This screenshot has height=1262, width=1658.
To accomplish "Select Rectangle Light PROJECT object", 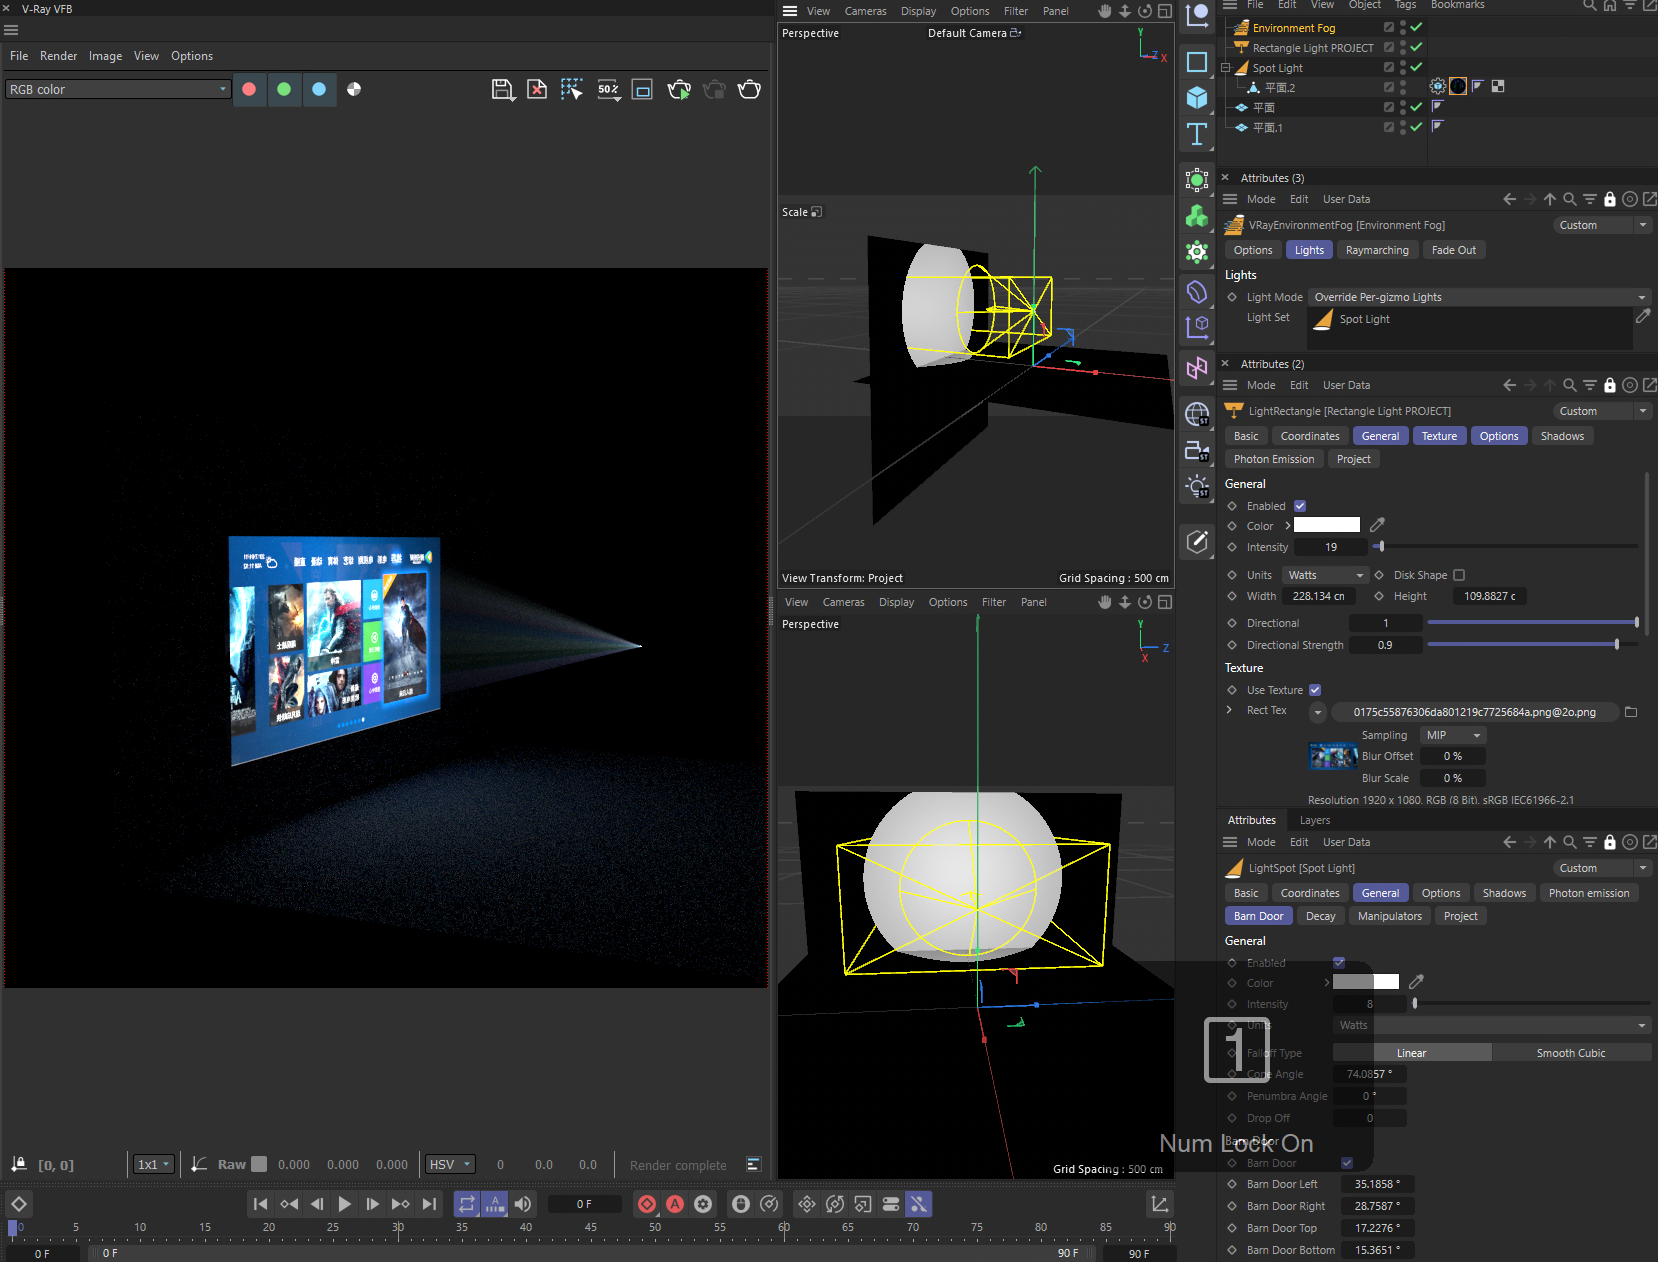I will pyautogui.click(x=1313, y=48).
